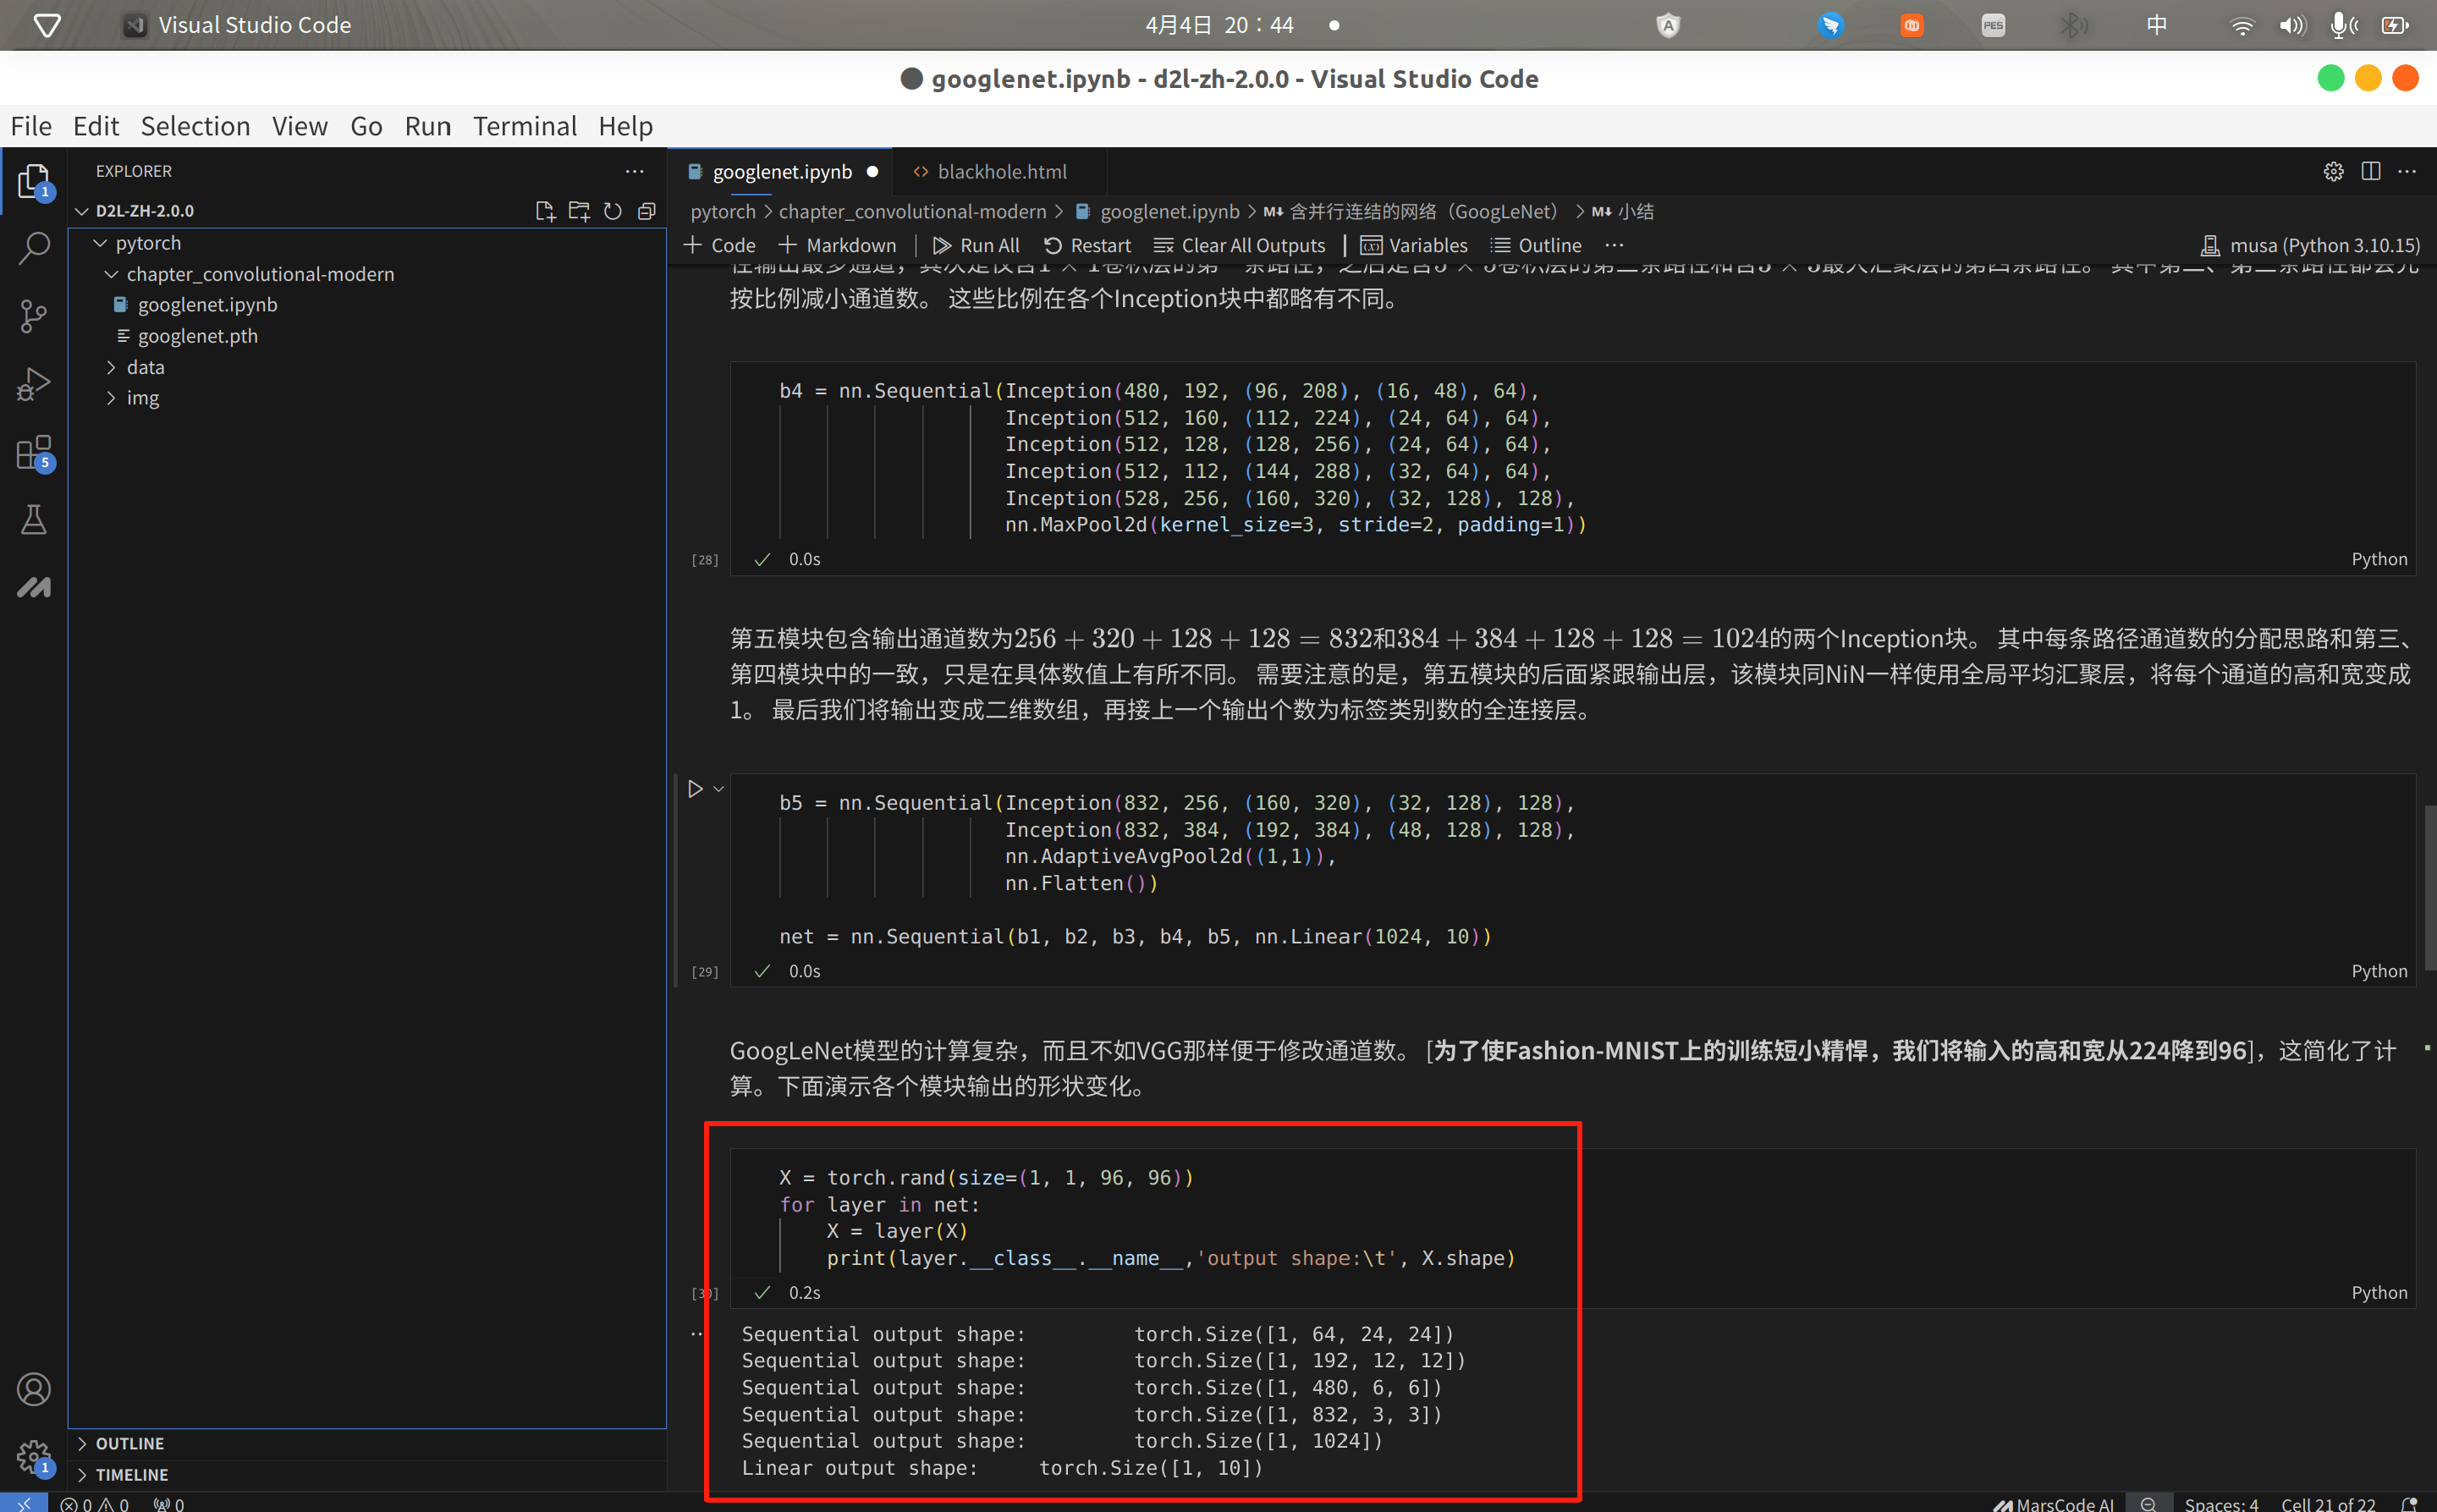
Task: Expand the OUTLINE section
Action: (129, 1443)
